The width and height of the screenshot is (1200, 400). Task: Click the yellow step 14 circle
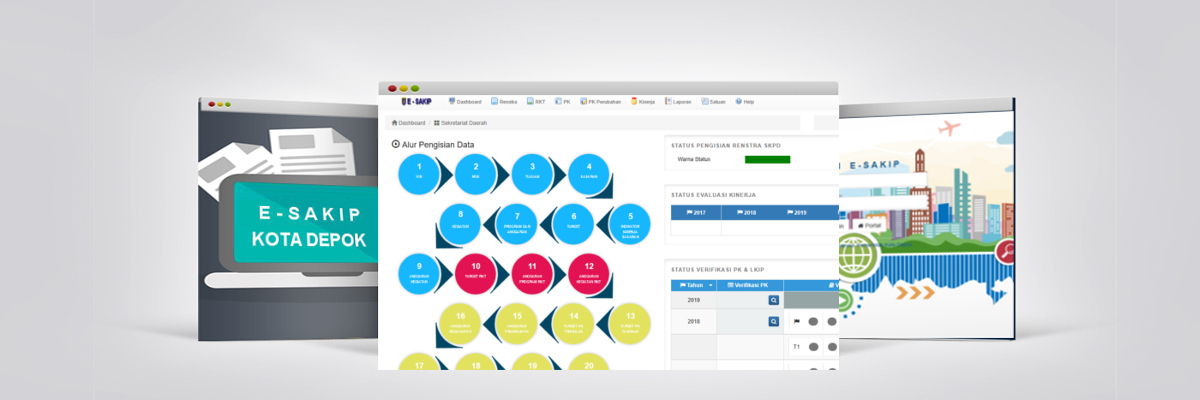(x=574, y=320)
